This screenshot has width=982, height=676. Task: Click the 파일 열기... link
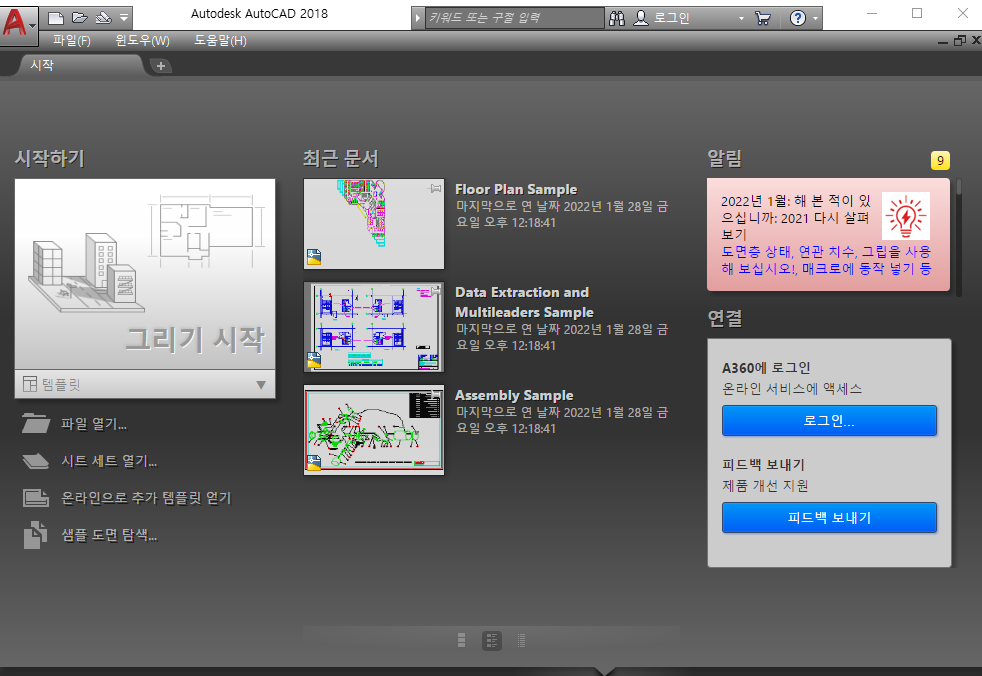(x=94, y=424)
